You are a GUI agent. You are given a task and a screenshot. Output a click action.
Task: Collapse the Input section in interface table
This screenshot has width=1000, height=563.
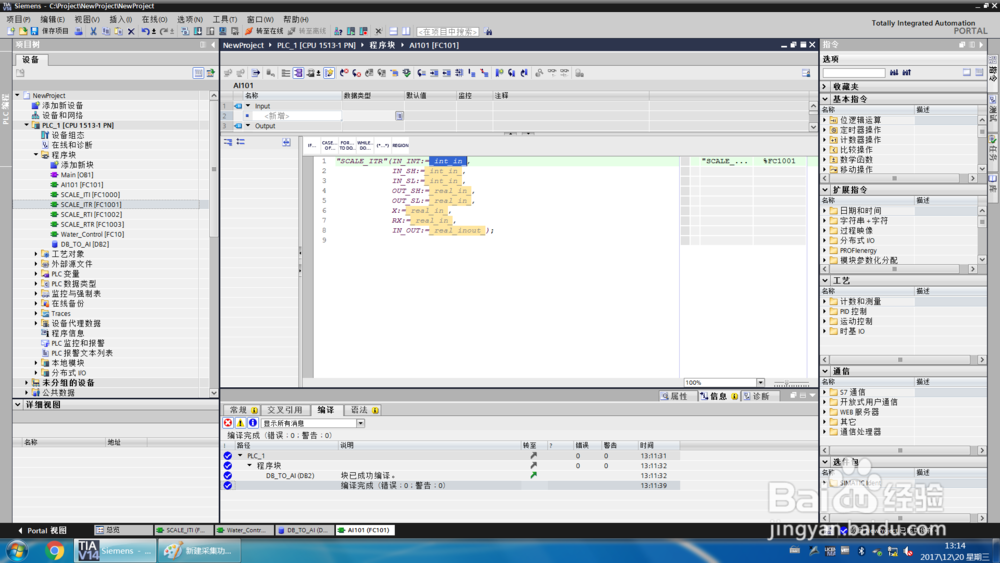click(248, 106)
